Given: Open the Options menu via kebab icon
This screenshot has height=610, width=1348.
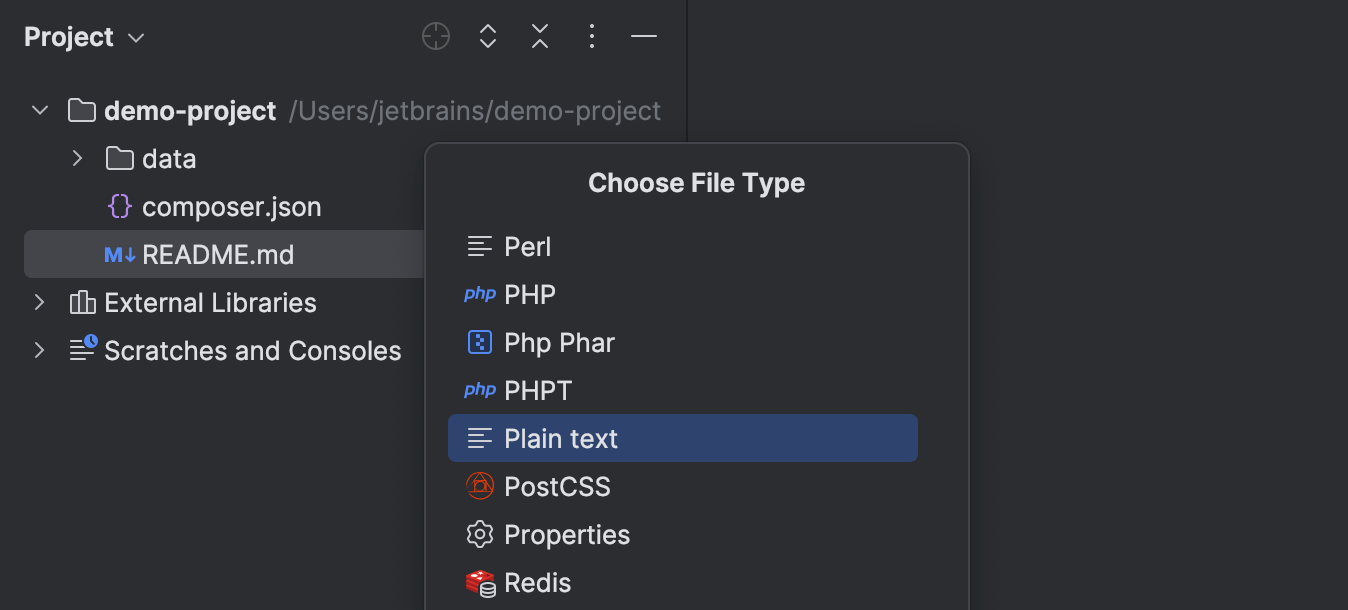Looking at the screenshot, I should pos(591,36).
